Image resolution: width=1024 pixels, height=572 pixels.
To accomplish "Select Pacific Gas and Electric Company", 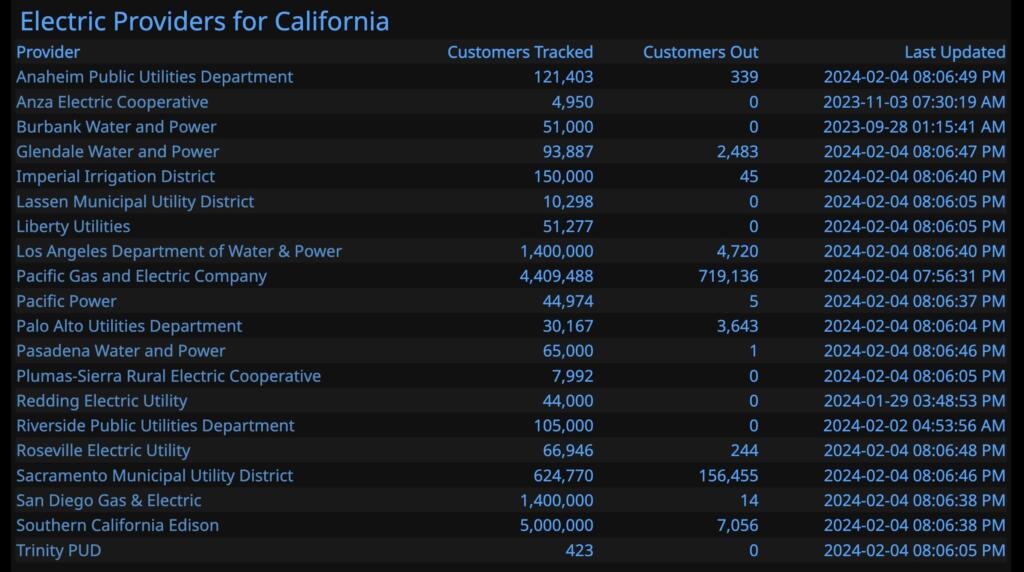I will point(141,276).
